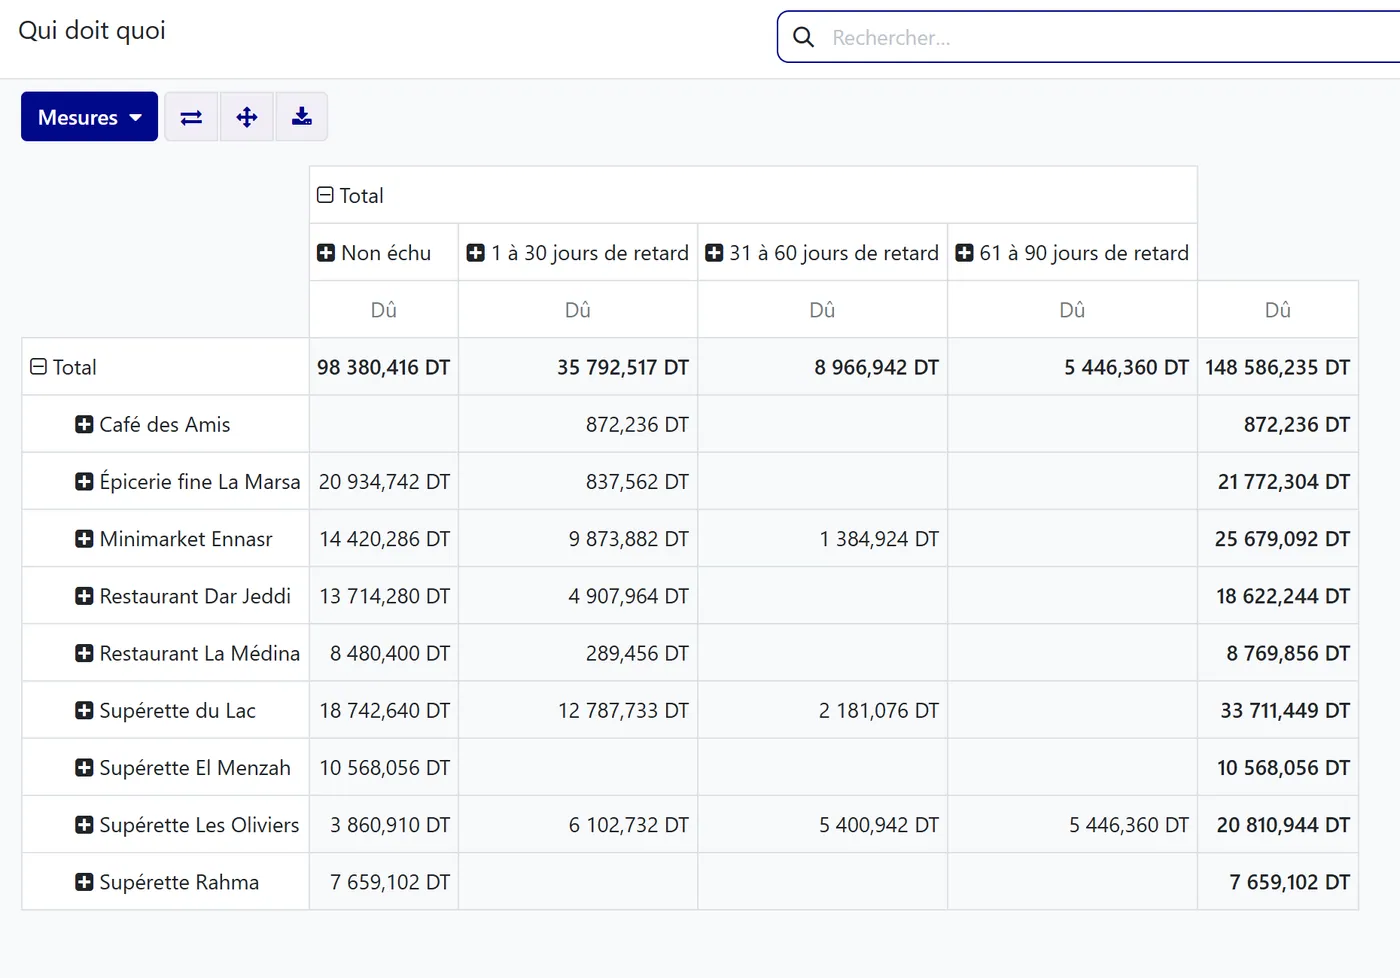The width and height of the screenshot is (1400, 978).
Task: Open the Mesures dropdown button
Action: tap(89, 117)
